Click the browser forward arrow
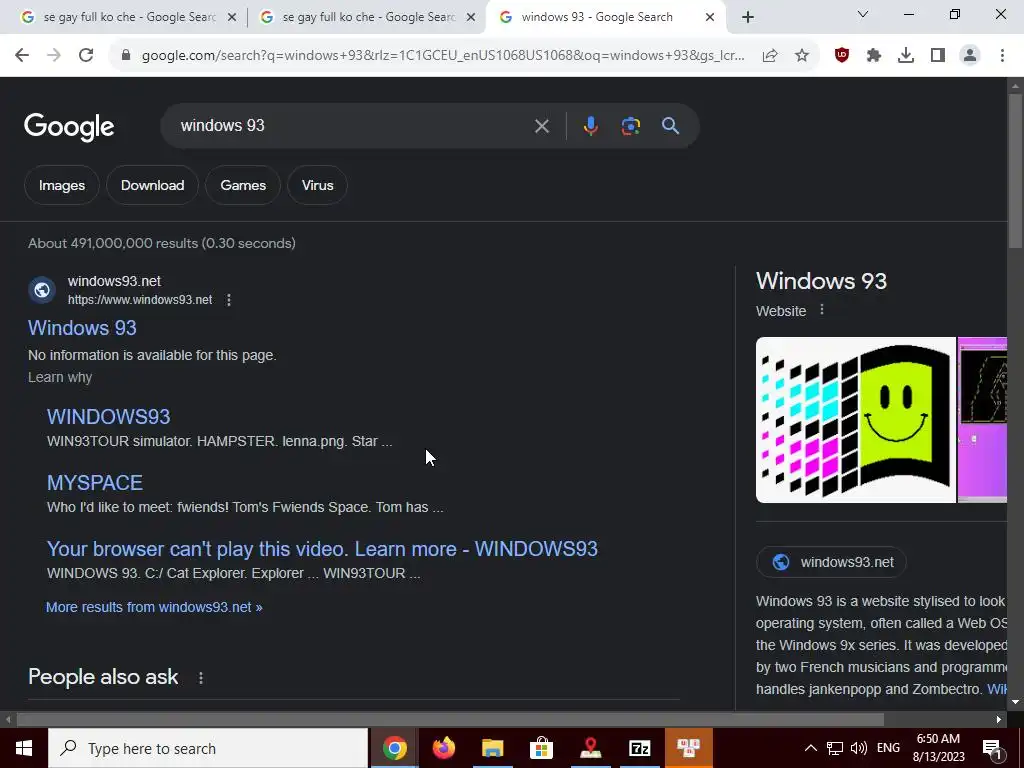 pos(54,56)
